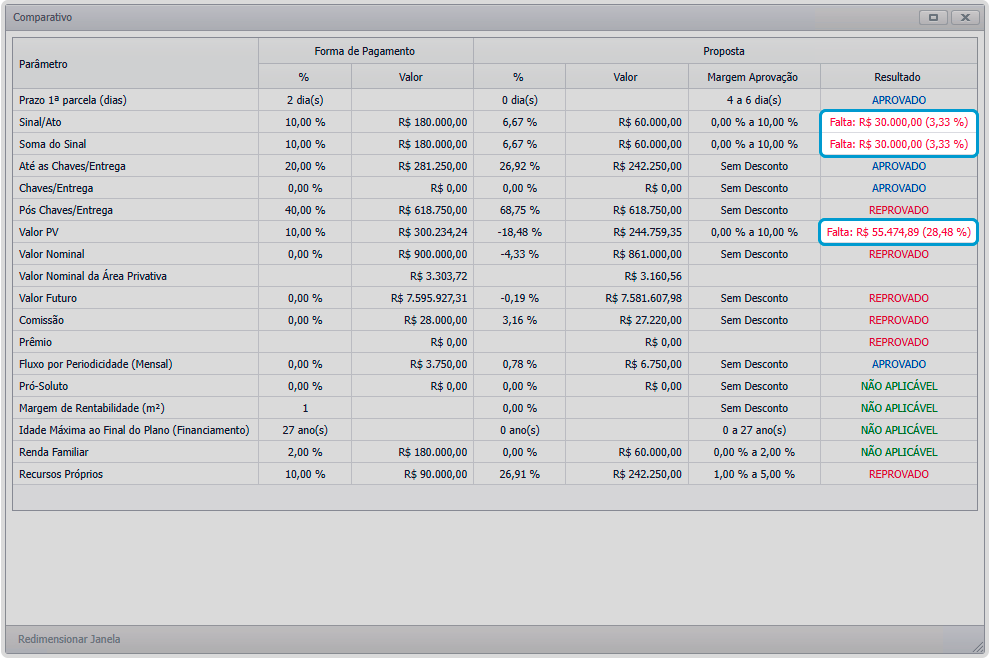Select the Valor PV parameter cell
The height and width of the screenshot is (659, 991).
tap(135, 232)
